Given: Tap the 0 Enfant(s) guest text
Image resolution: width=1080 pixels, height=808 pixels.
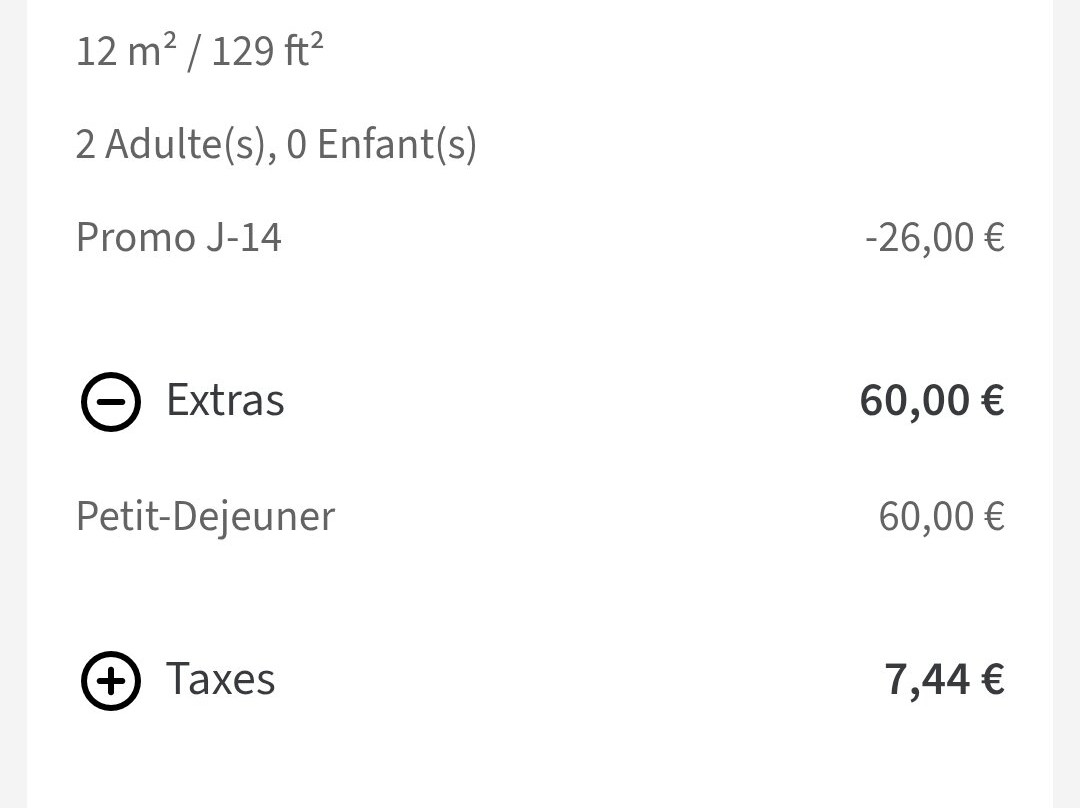Looking at the screenshot, I should pyautogui.click(x=381, y=145).
